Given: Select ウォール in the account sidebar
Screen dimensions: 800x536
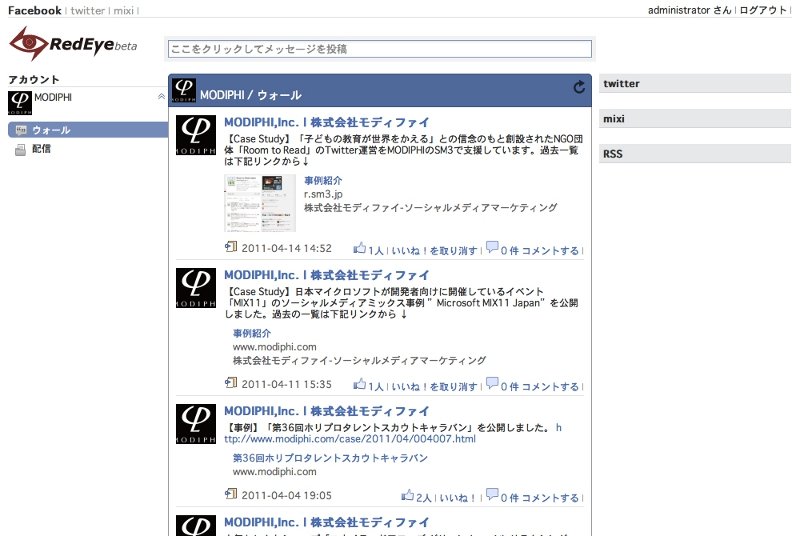Looking at the screenshot, I should 88,130.
